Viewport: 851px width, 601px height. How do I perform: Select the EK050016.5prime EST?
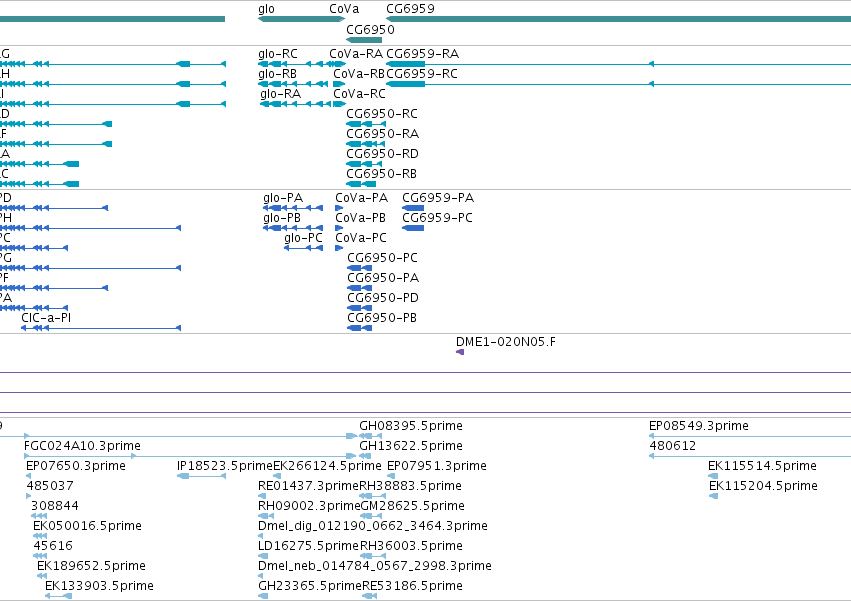coord(40,536)
